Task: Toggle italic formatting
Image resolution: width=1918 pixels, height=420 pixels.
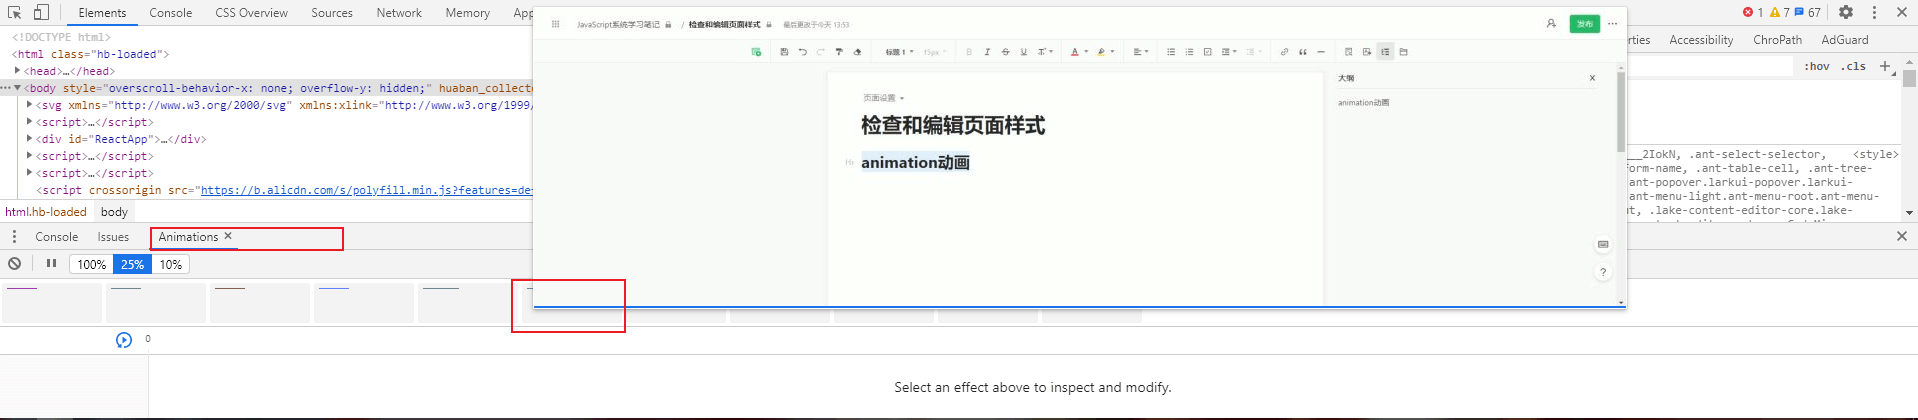Action: point(987,52)
